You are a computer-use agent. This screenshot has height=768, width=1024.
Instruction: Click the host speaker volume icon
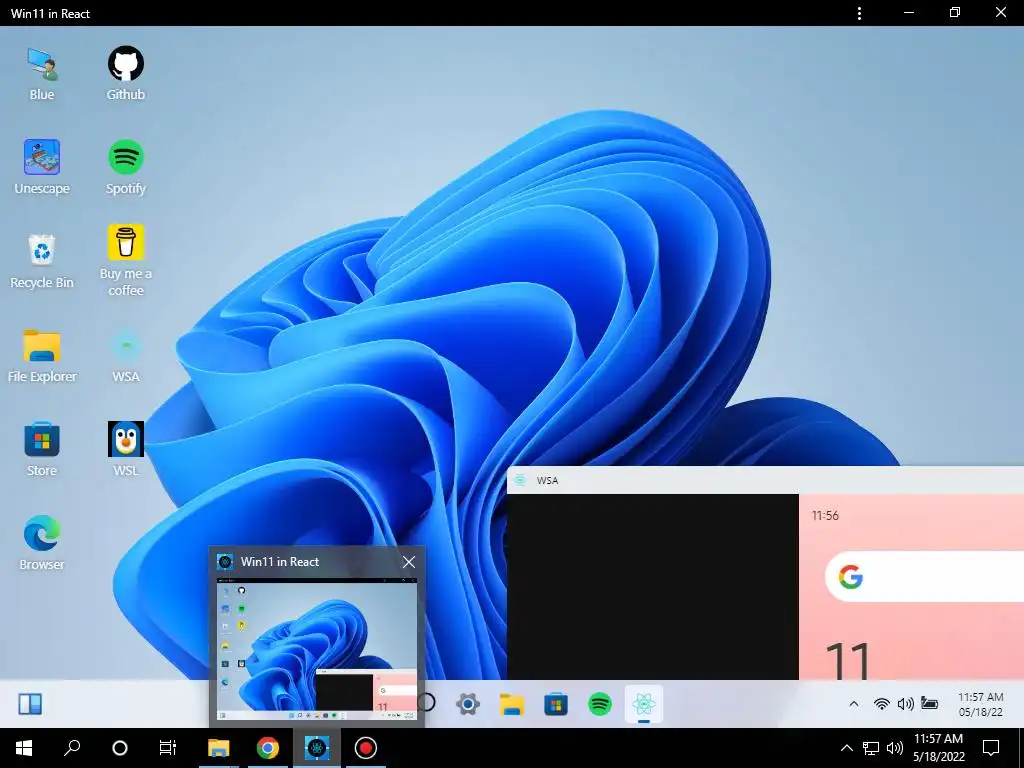click(895, 748)
